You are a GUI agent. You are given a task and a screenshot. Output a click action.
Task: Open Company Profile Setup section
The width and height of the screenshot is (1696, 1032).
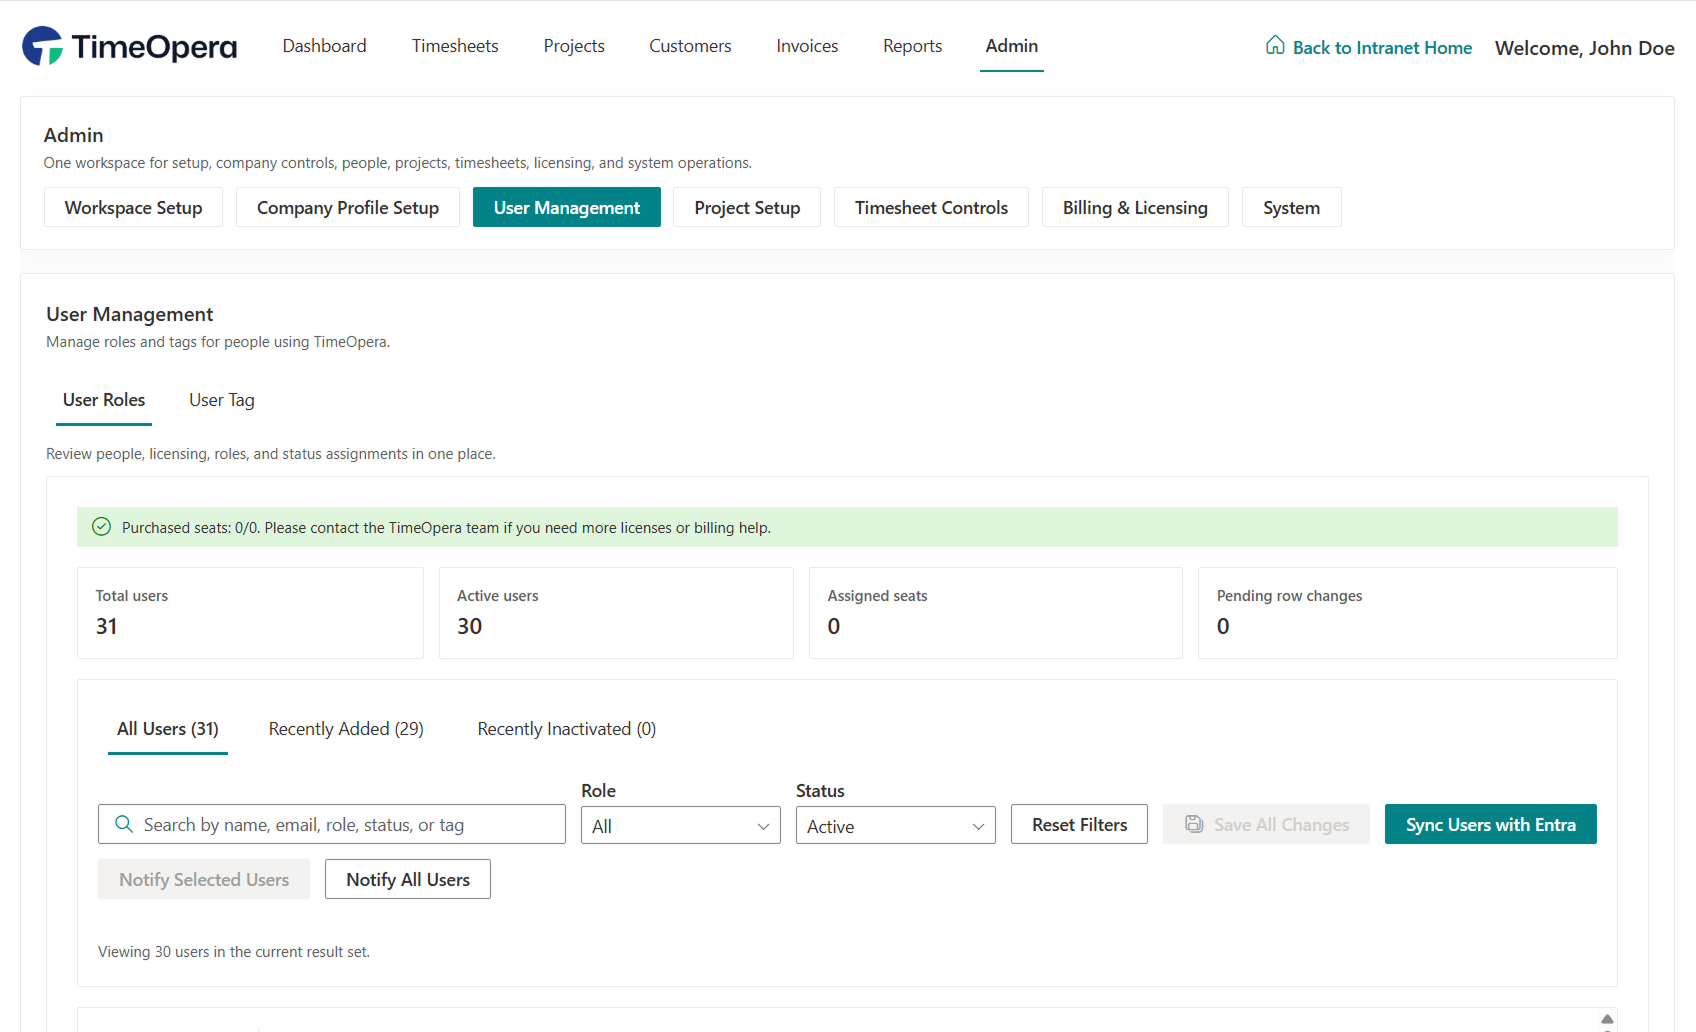coord(348,207)
